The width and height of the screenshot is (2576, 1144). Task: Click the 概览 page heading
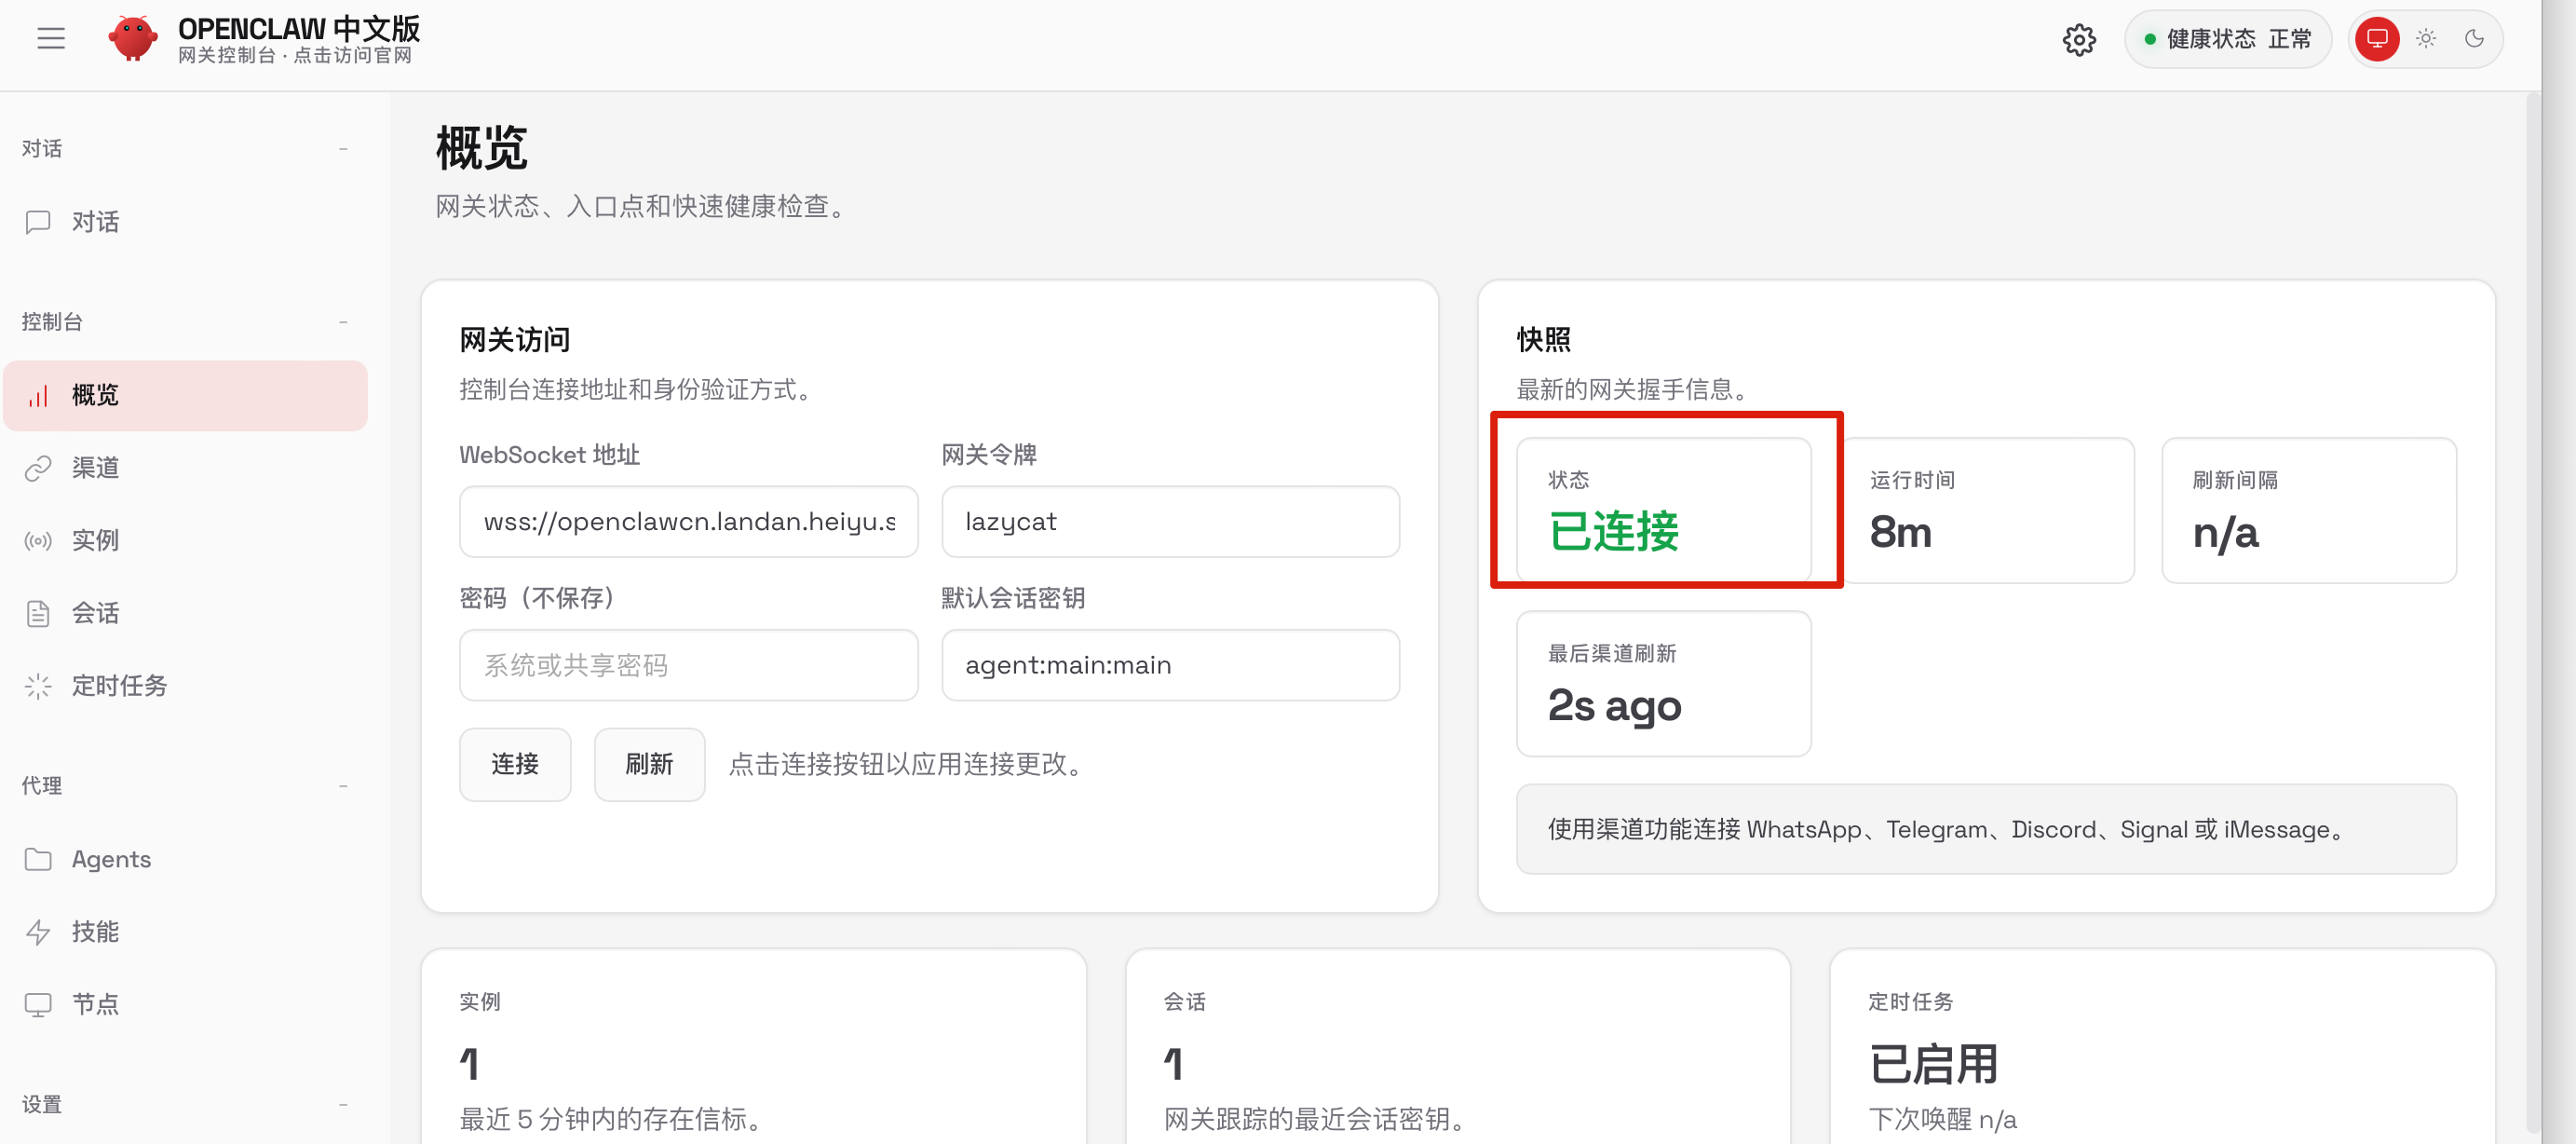pyautogui.click(x=481, y=149)
